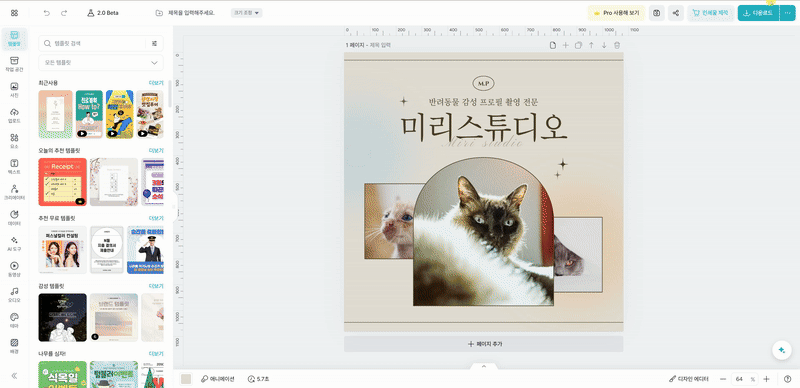Open 애니메이션 animation settings
The width and height of the screenshot is (800, 388).
pos(217,379)
